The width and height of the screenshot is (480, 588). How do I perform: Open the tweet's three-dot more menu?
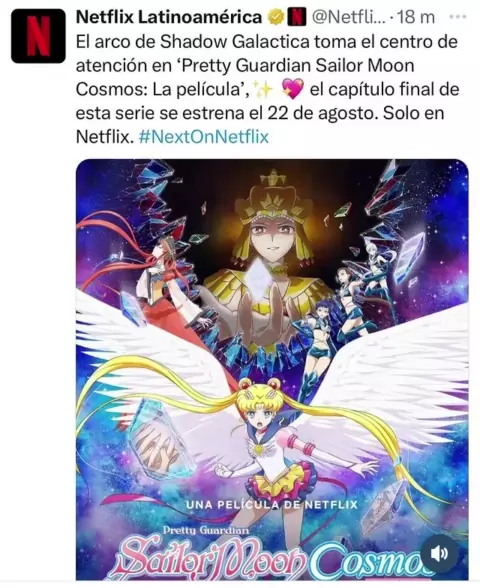click(457, 17)
